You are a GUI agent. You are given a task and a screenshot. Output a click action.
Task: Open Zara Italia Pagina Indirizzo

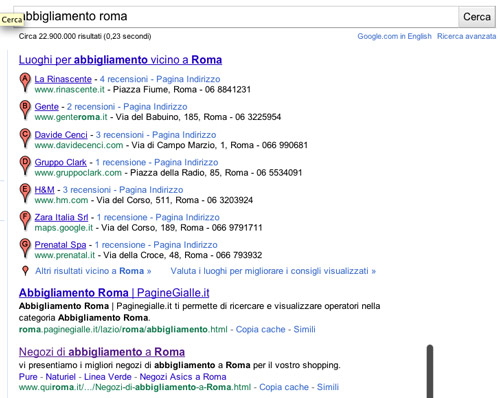pos(187,217)
